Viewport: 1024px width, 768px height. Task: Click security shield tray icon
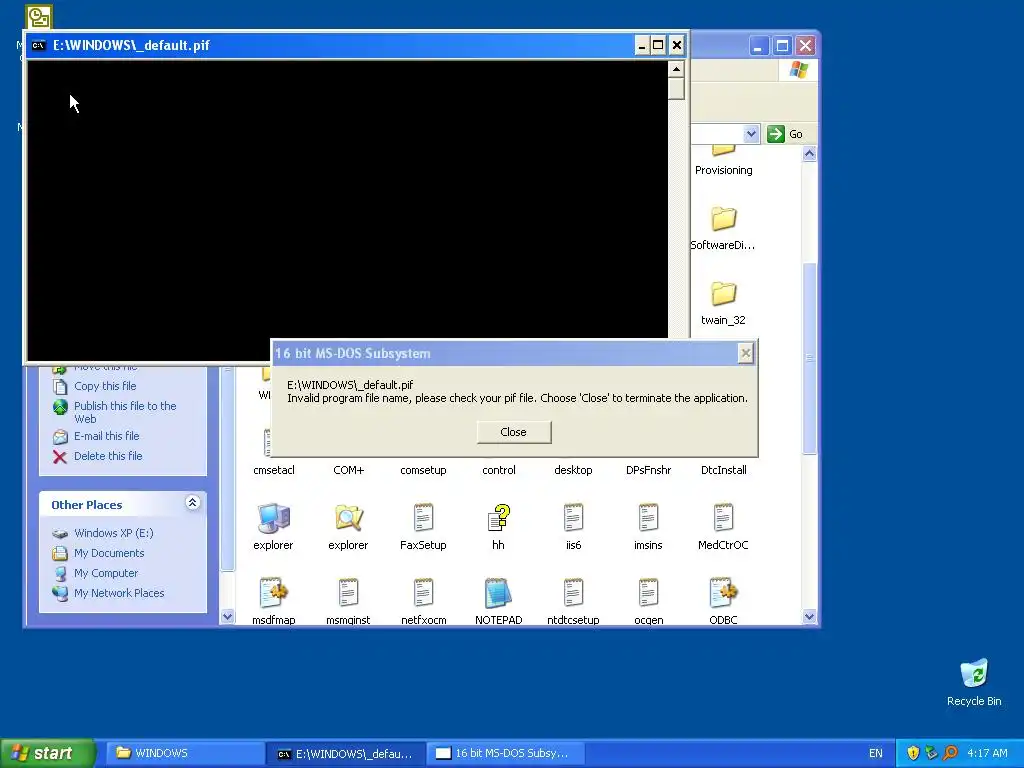(913, 754)
